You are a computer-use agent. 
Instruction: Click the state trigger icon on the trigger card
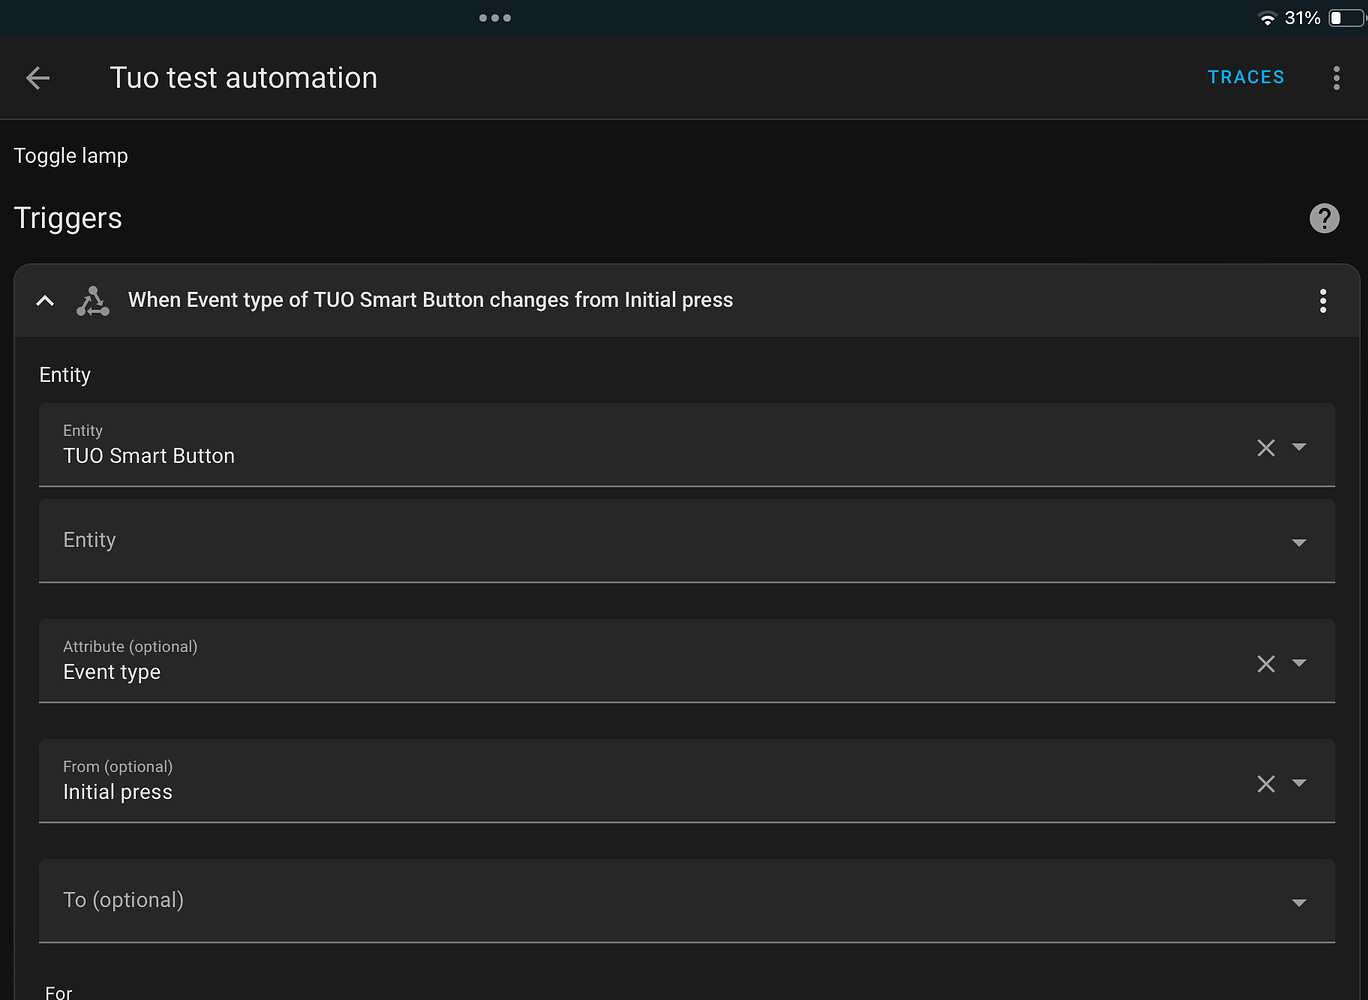[93, 300]
